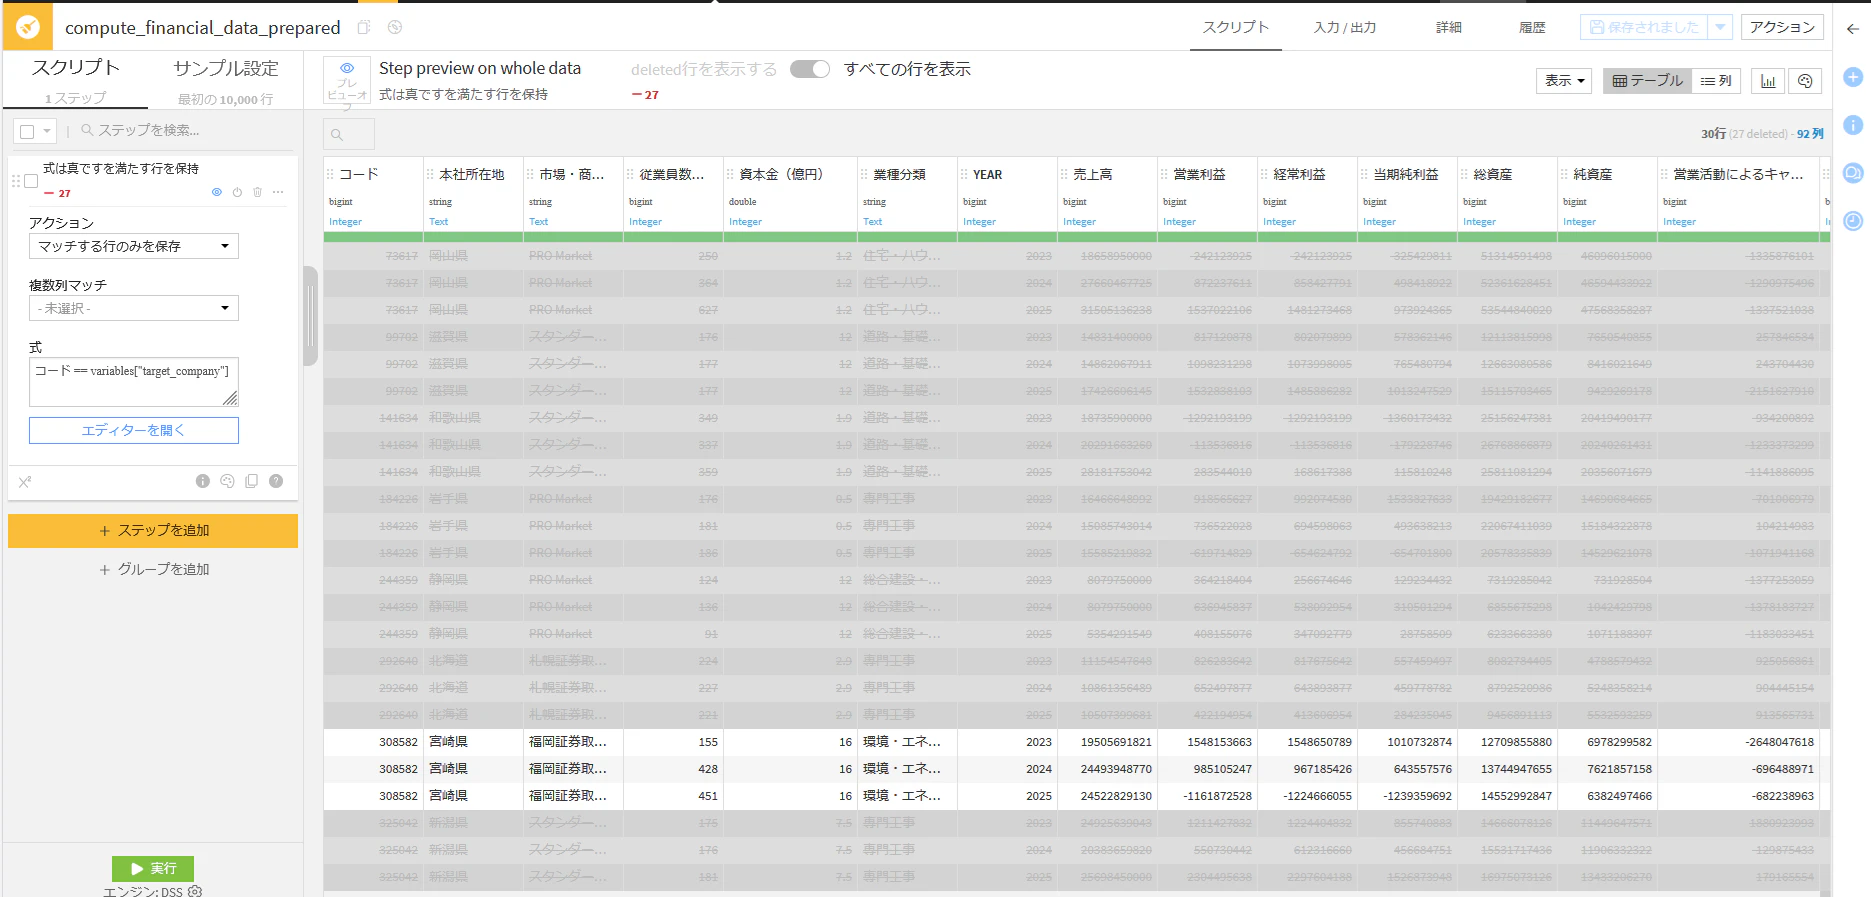The width and height of the screenshot is (1871, 897).
Task: Toggle the step's eye preview icon
Action: pos(216,192)
